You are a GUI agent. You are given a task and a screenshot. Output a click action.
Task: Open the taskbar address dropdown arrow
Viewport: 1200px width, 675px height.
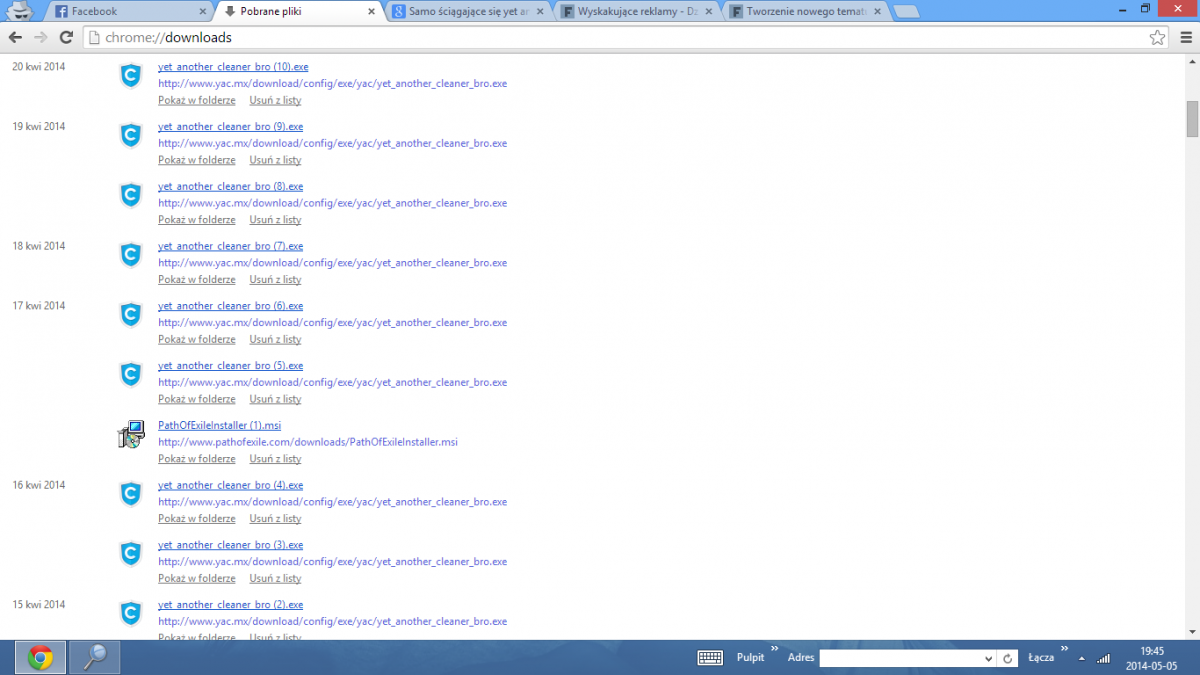point(989,658)
